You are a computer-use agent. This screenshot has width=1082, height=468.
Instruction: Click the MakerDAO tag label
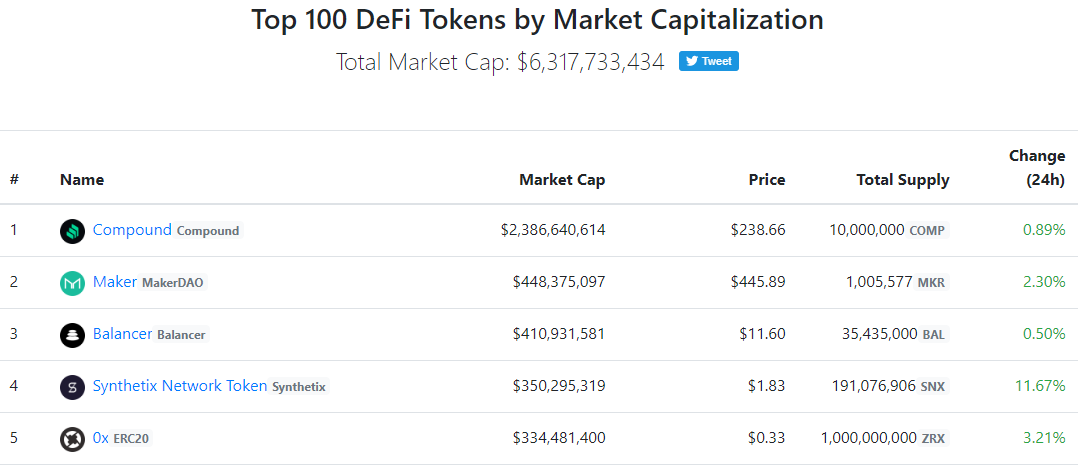click(x=172, y=283)
